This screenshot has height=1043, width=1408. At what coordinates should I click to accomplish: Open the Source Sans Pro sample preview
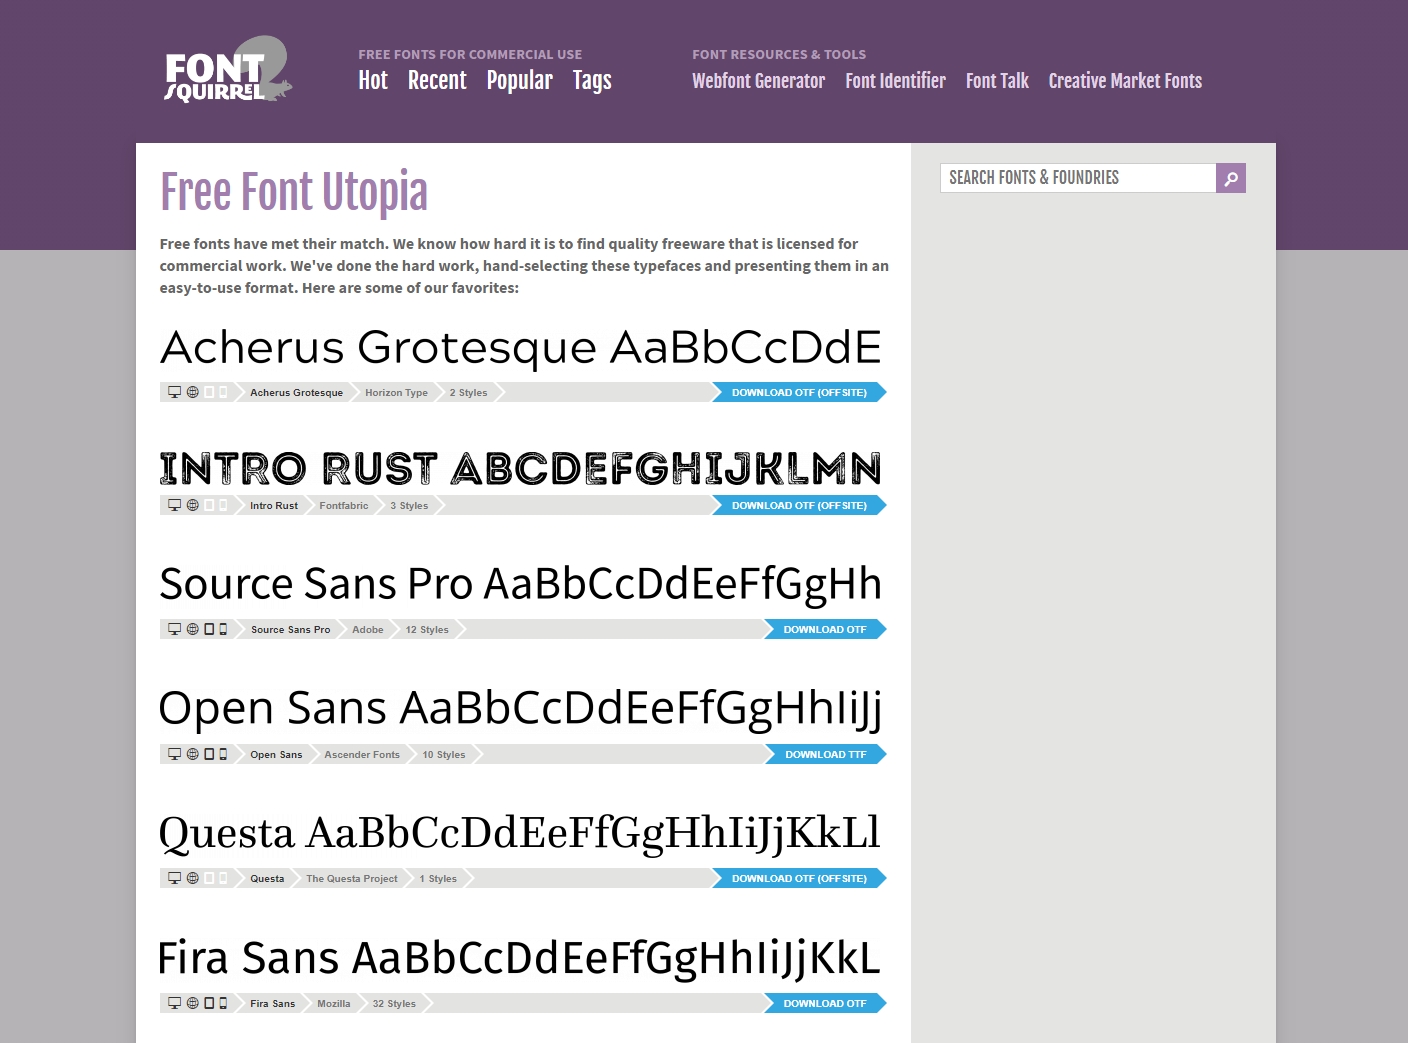click(521, 585)
